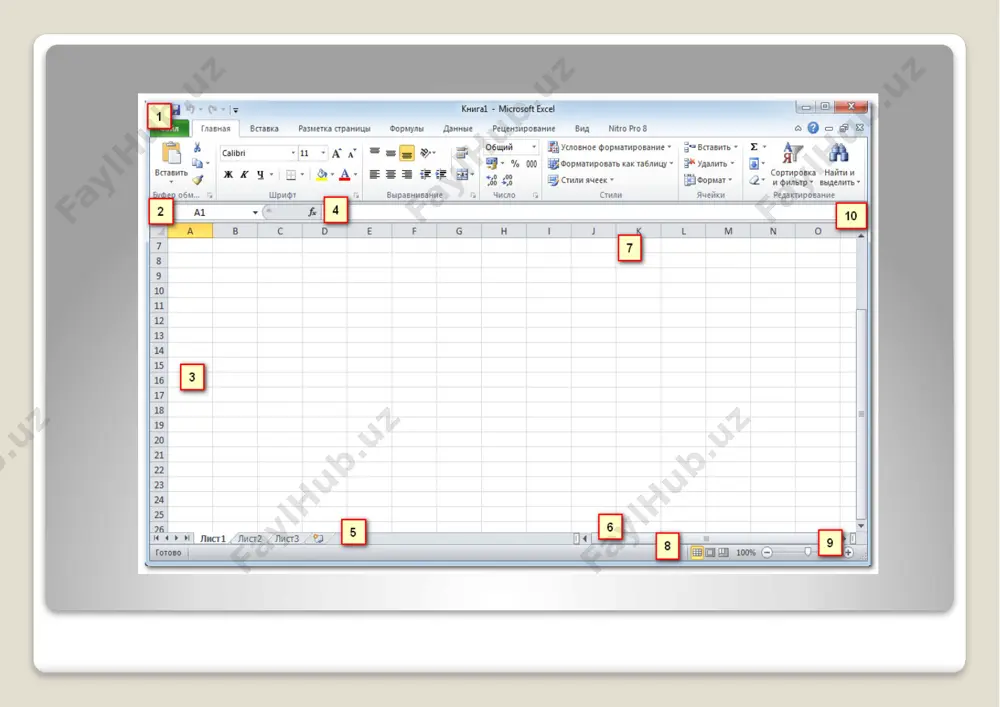
Task: Click the blue Help question mark icon
Action: tap(812, 128)
